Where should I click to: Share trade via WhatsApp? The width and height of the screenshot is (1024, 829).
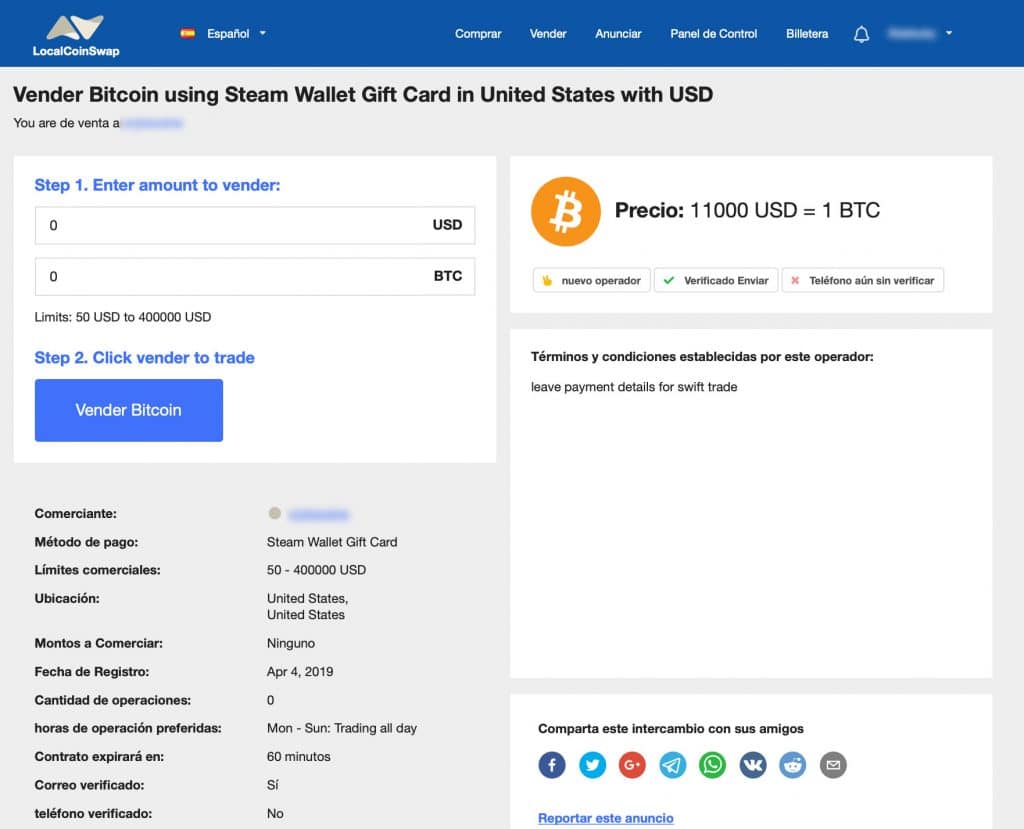(712, 765)
